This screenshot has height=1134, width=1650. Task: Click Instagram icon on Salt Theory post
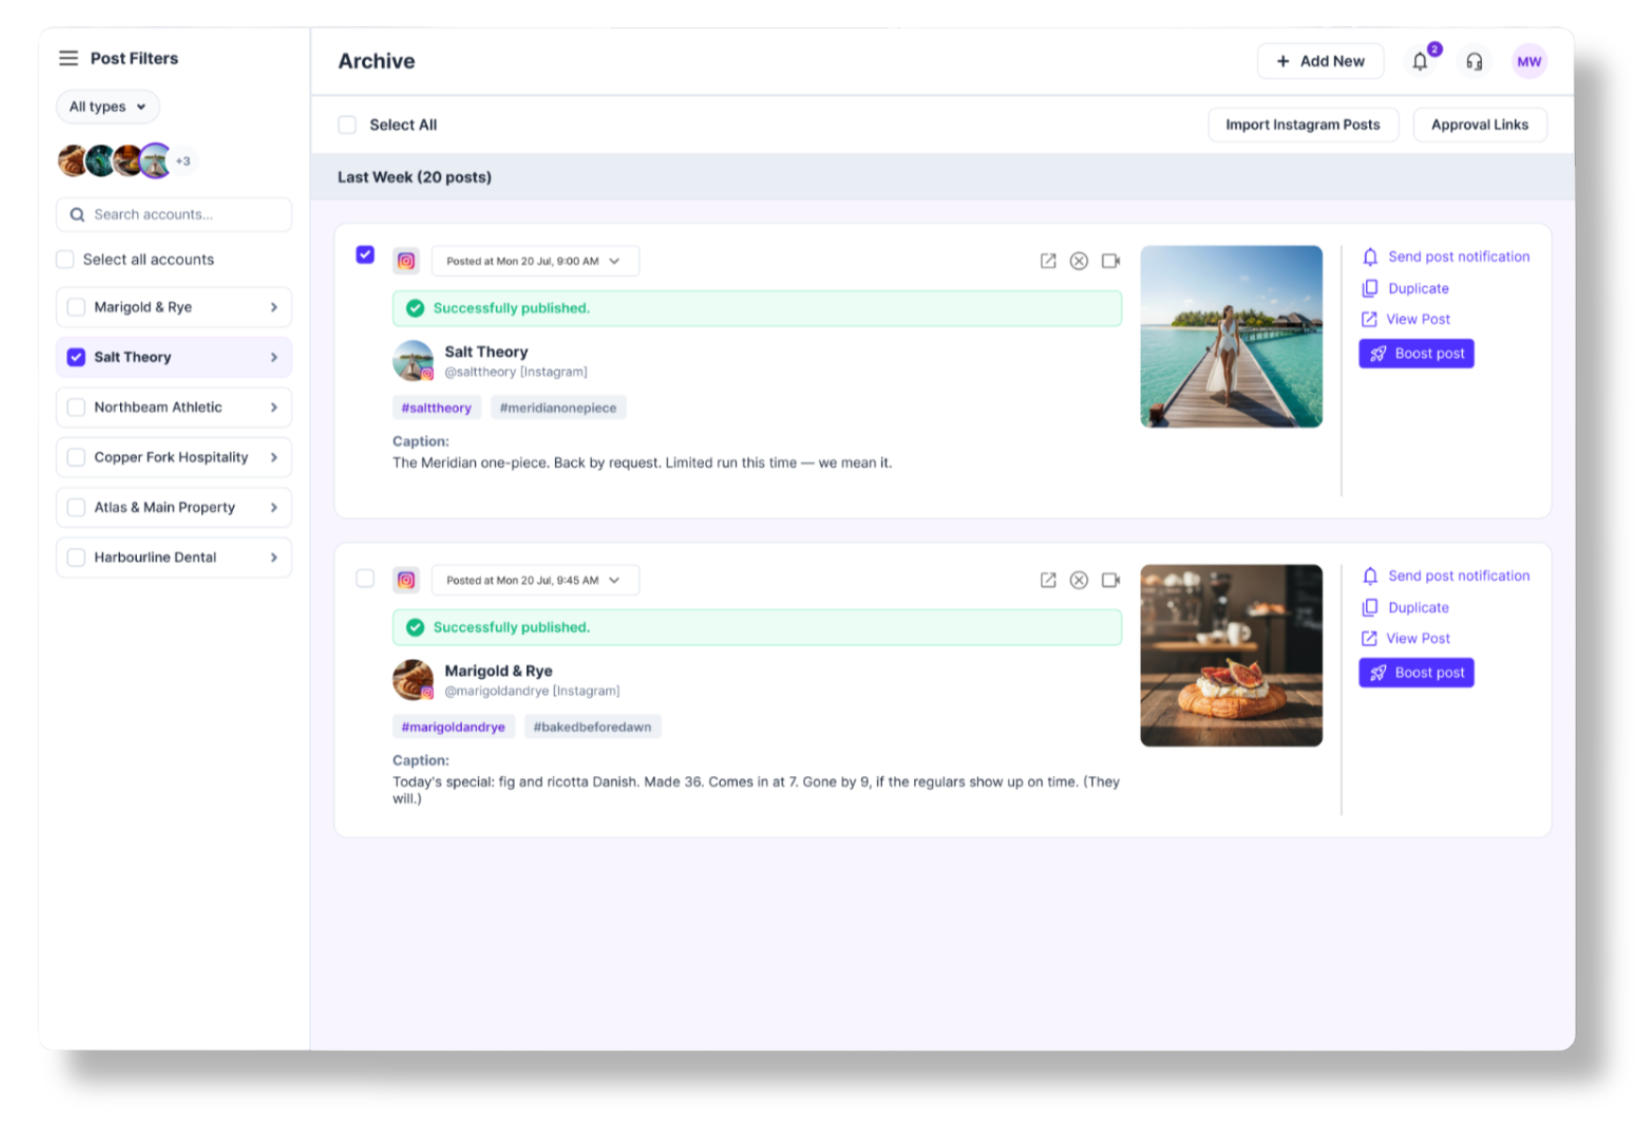click(x=406, y=261)
